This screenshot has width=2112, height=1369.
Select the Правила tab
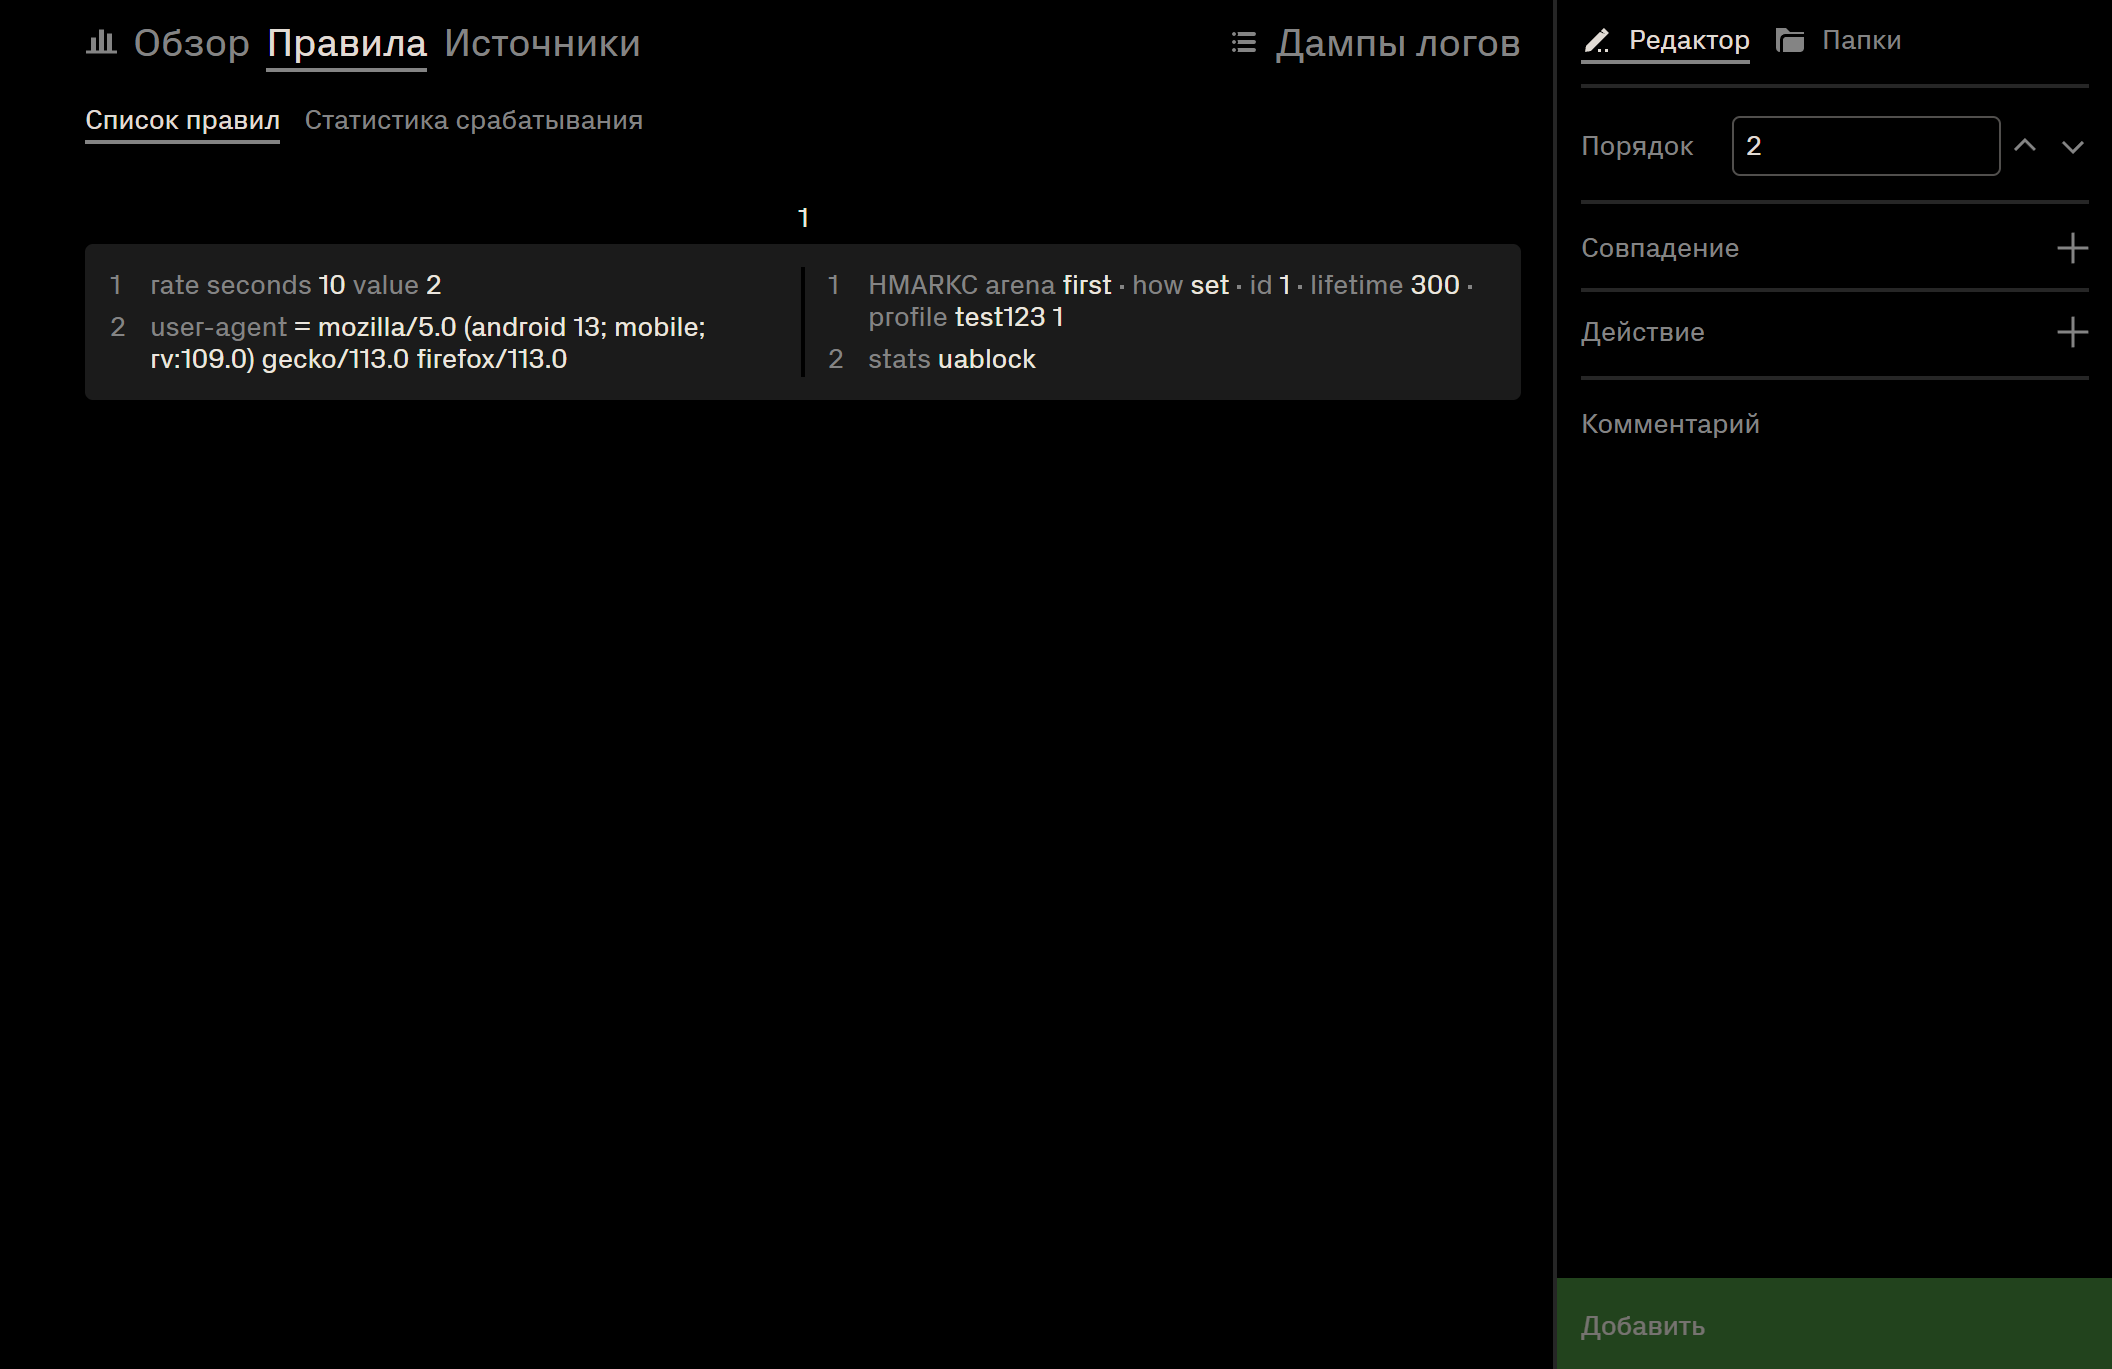click(347, 43)
